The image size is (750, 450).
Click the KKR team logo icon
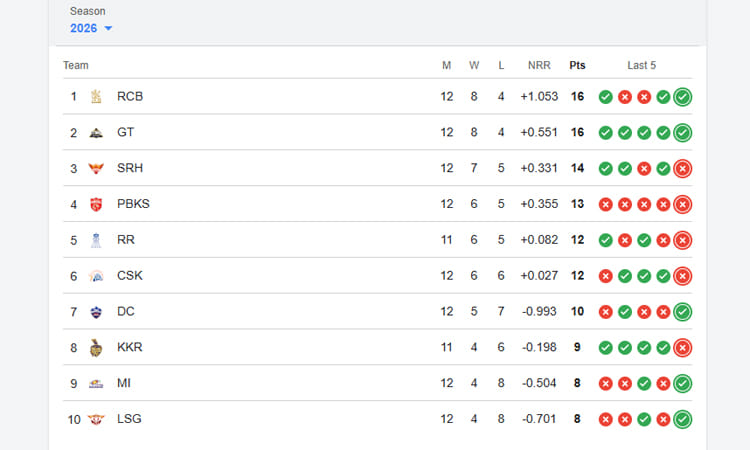96,348
